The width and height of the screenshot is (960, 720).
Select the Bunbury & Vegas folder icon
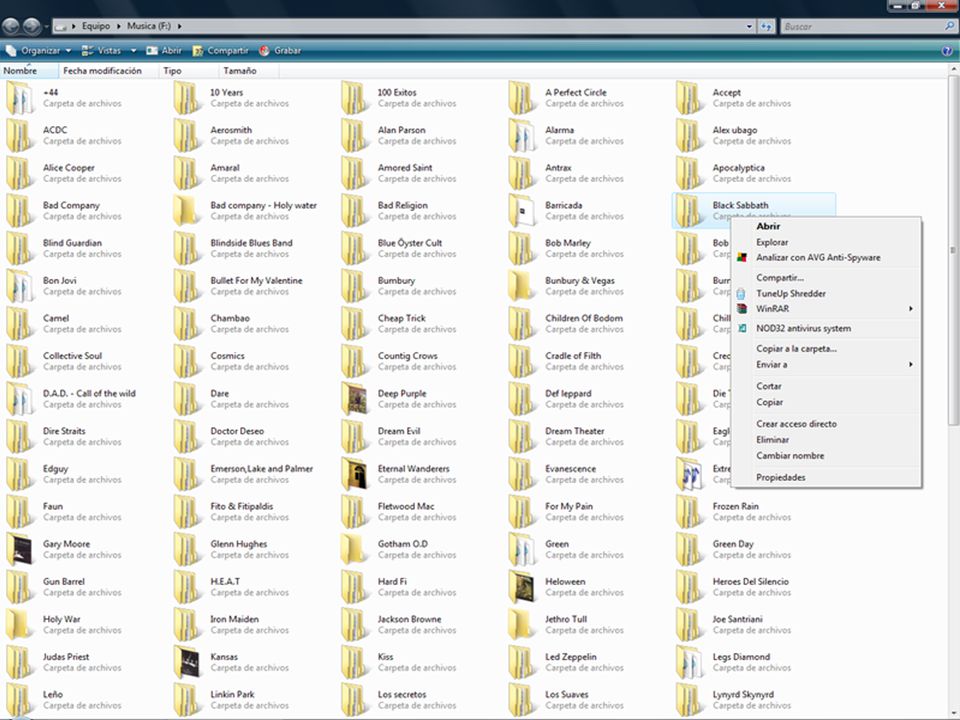(x=522, y=286)
